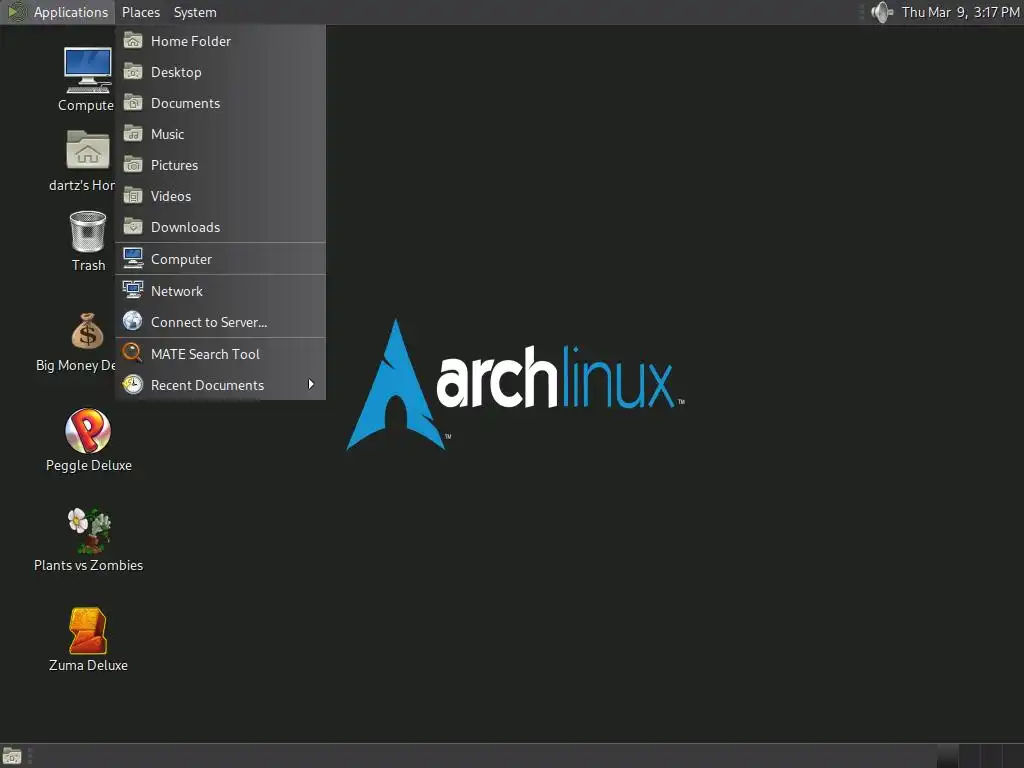Screen dimensions: 1024x768
Task: Select Downloads in Places menu
Action: coord(221,227)
